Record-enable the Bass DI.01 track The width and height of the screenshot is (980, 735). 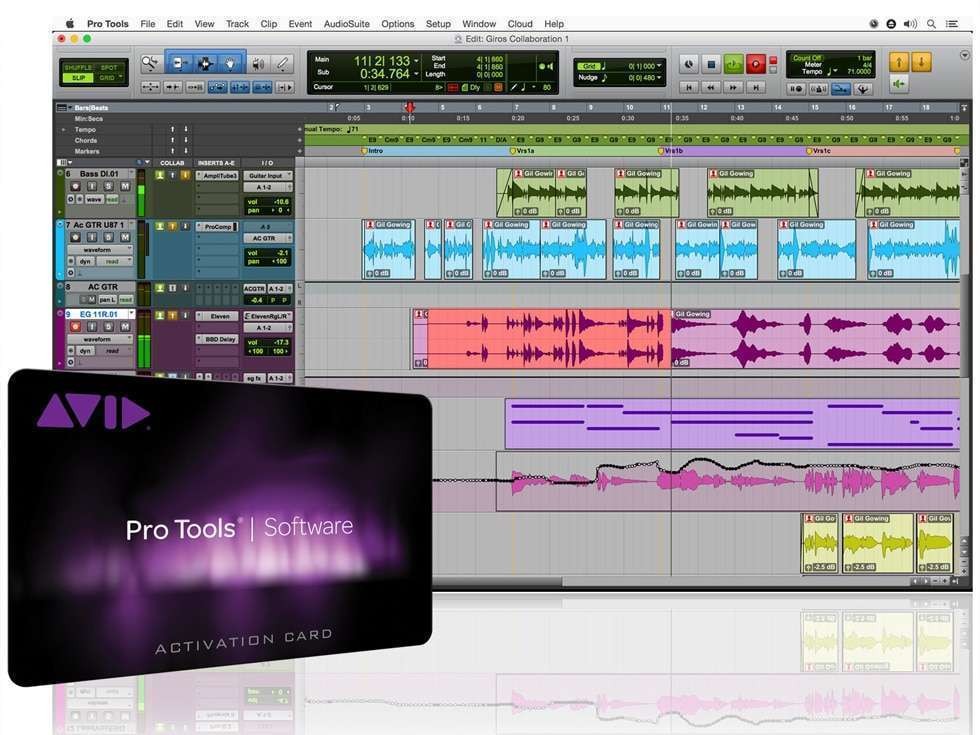pyautogui.click(x=76, y=186)
